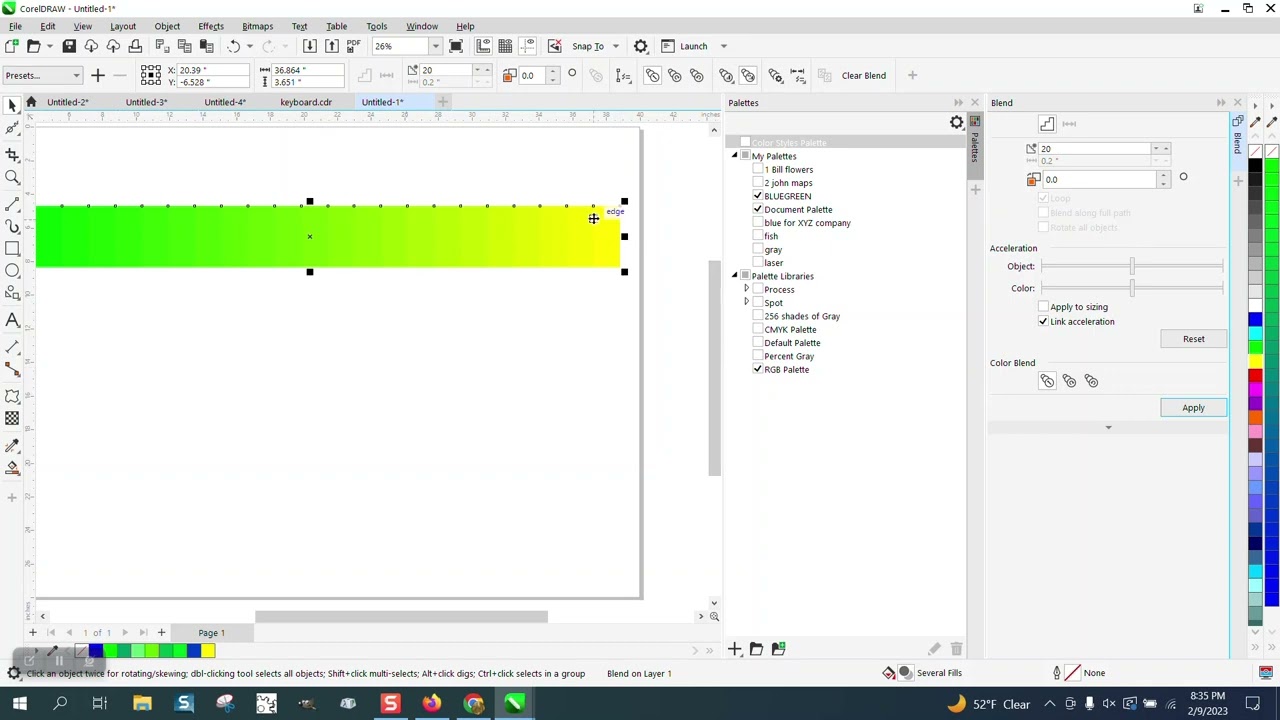
Task: Uncheck the BLUEGREEN palette checkbox
Action: [758, 196]
